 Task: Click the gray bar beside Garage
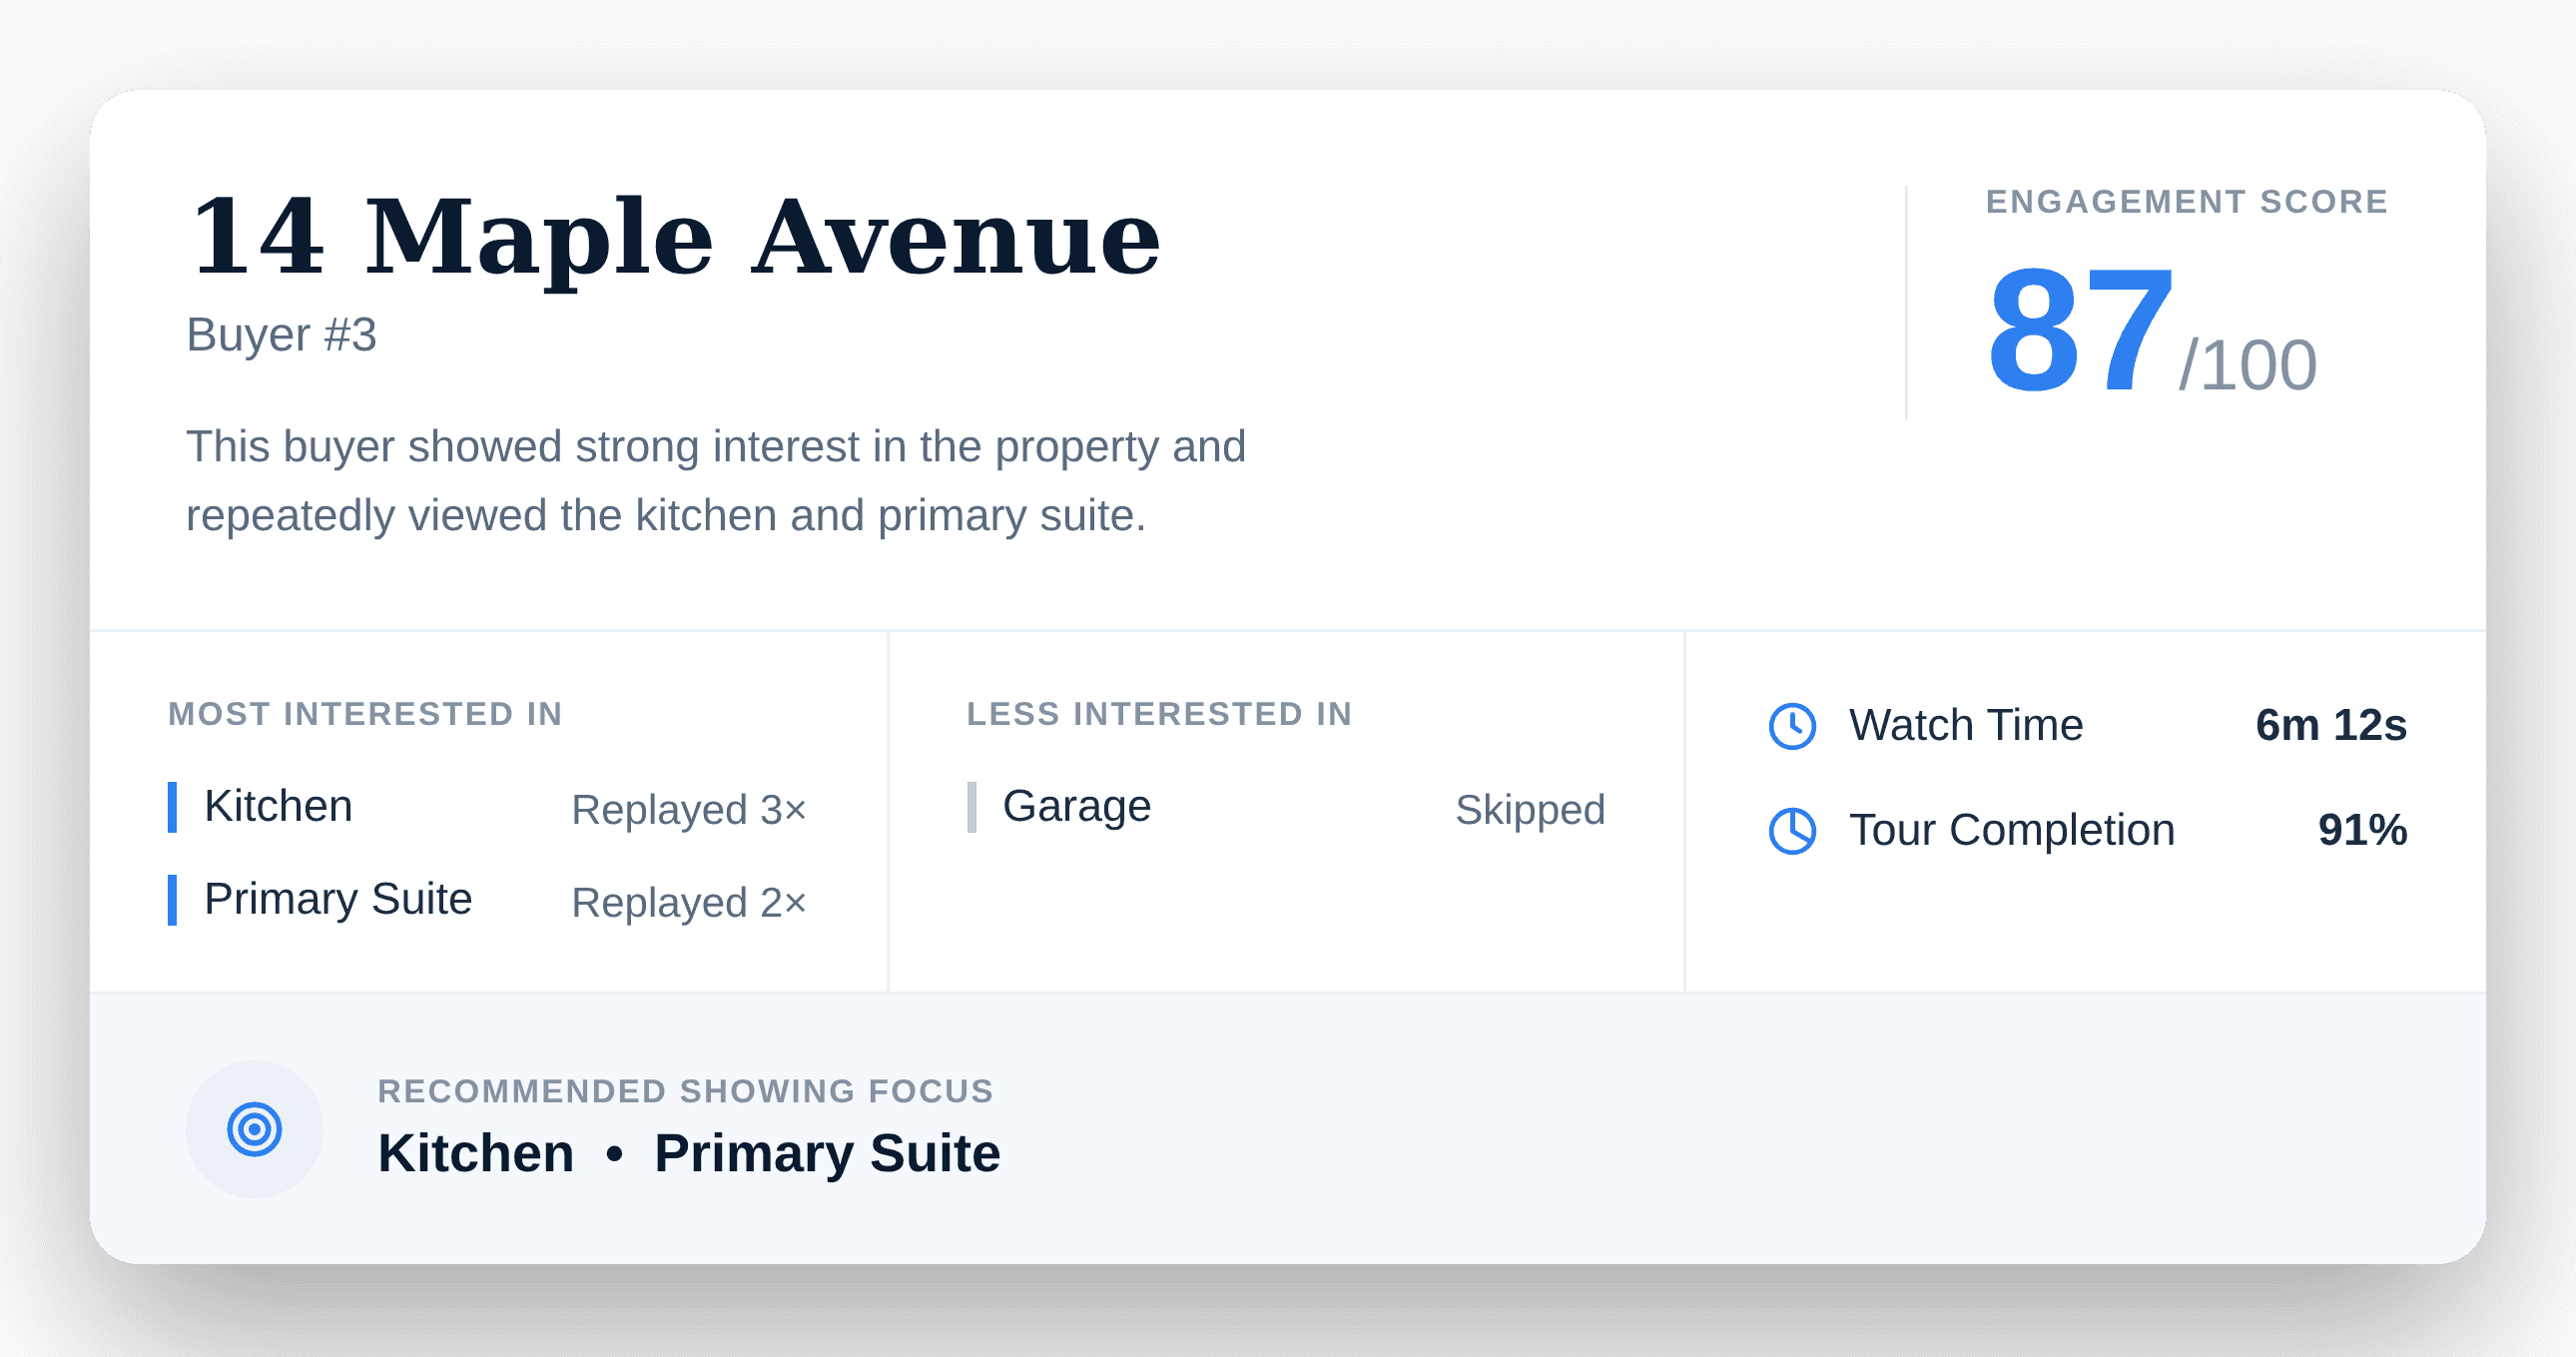click(x=971, y=807)
